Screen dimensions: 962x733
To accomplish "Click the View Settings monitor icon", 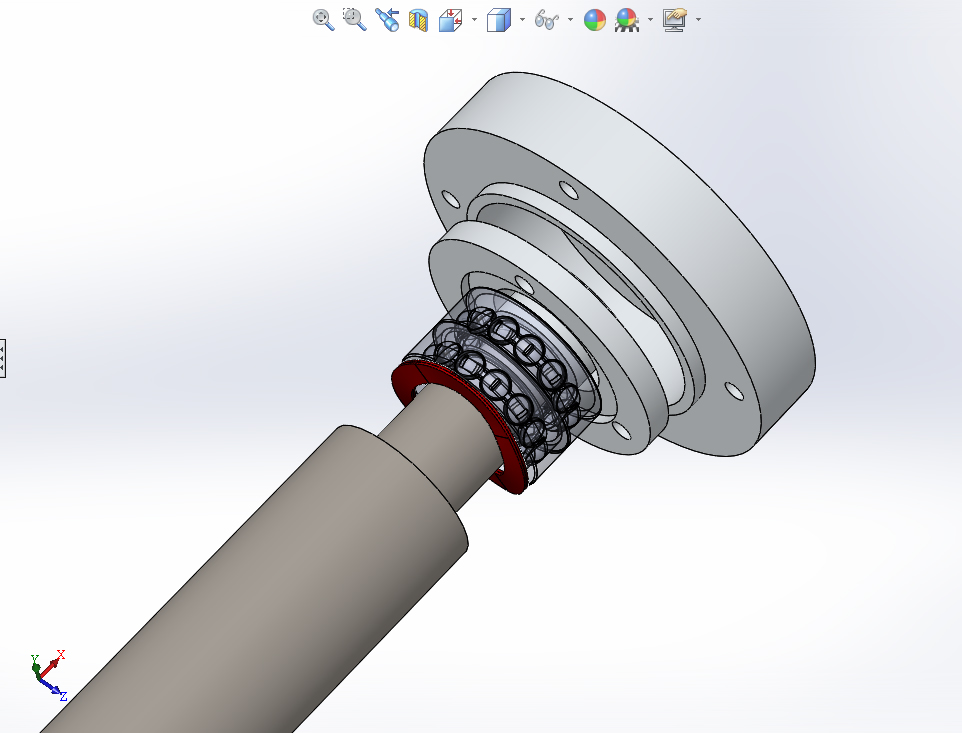I will point(675,20).
